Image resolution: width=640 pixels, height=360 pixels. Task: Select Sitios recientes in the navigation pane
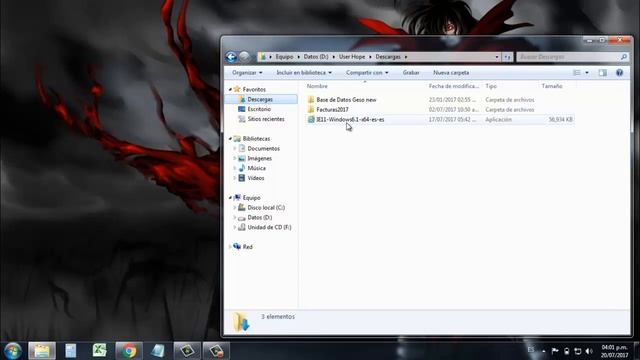coord(266,119)
